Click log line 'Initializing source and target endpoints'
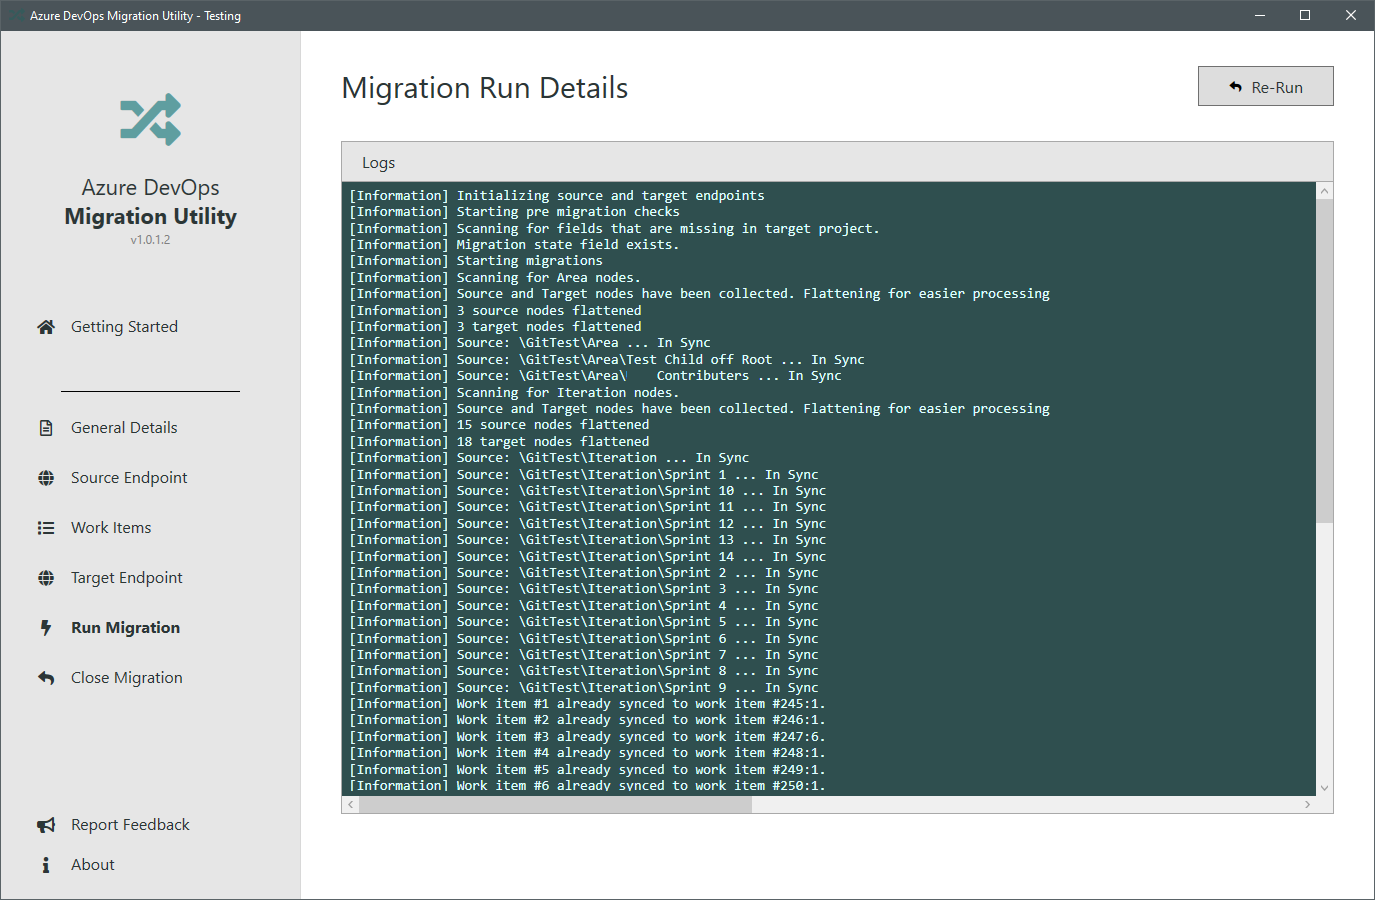 tap(557, 196)
